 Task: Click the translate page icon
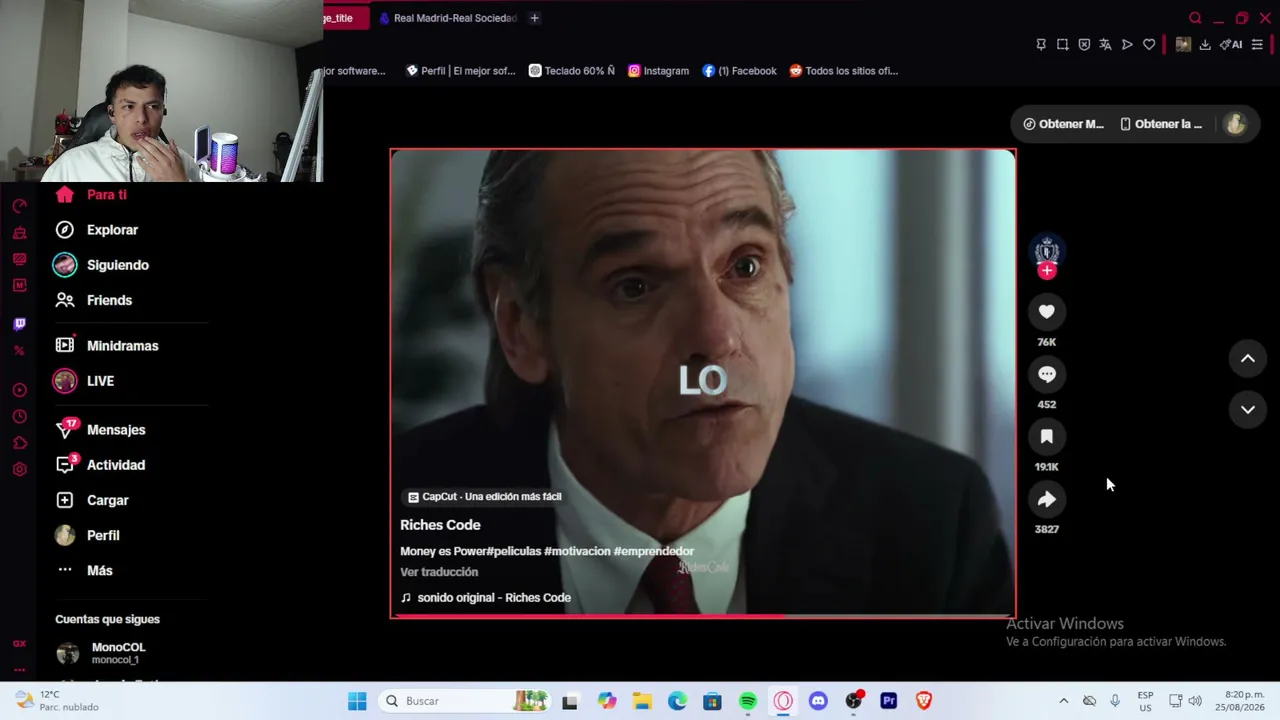coord(1105,44)
